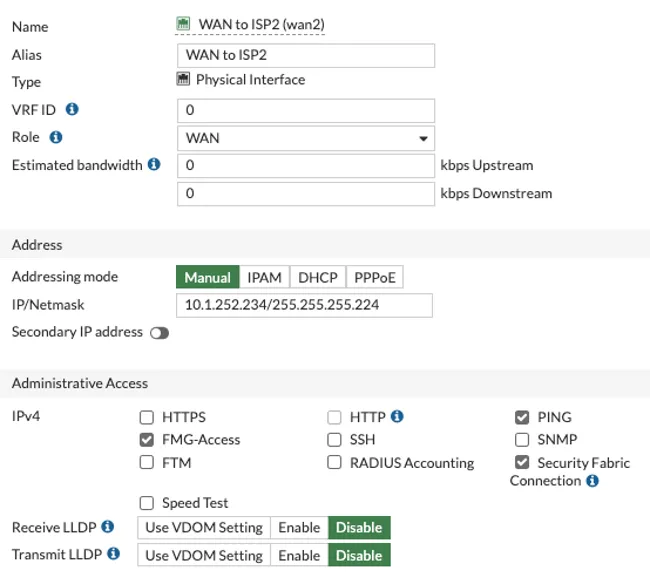Select Manual addressing mode
This screenshot has height=584, width=650.
click(x=208, y=277)
